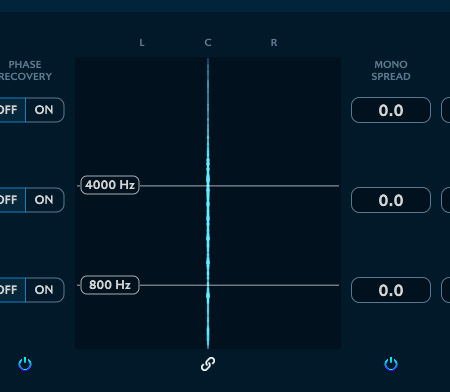Click the R marker above stereo display
This screenshot has width=450, height=392.
[274, 43]
